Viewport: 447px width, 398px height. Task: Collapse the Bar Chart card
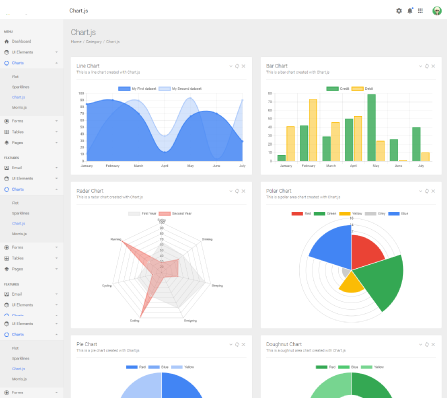point(420,66)
